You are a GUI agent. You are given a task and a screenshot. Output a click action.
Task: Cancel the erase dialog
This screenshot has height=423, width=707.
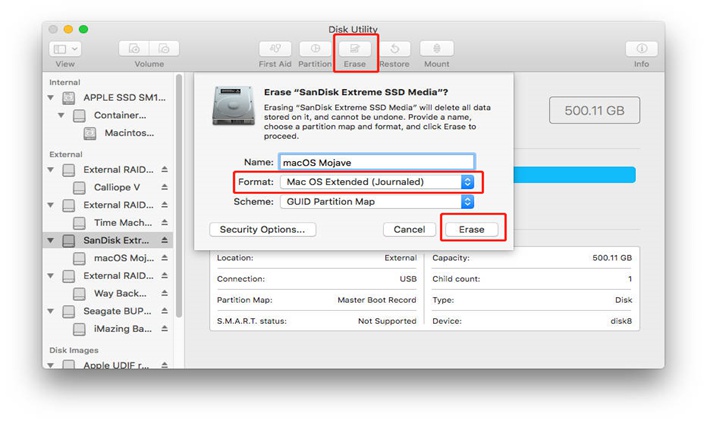(409, 230)
